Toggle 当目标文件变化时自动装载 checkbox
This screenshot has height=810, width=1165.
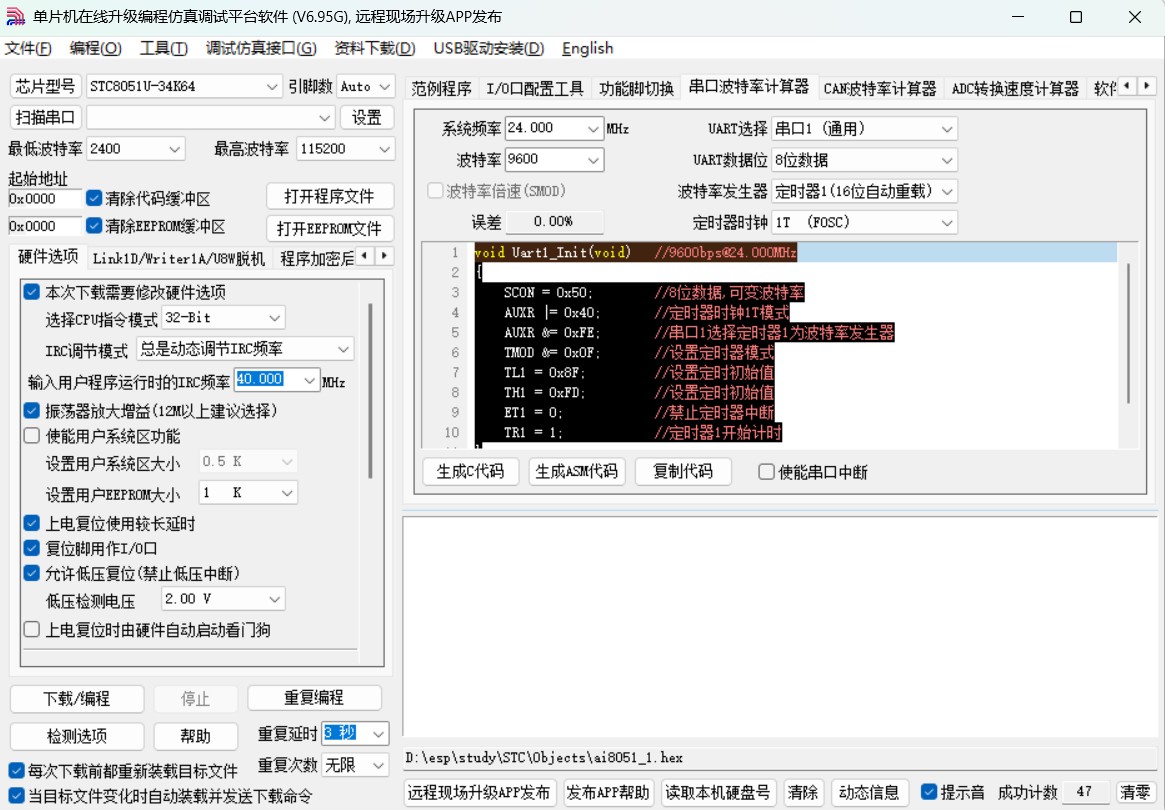click(x=16, y=796)
